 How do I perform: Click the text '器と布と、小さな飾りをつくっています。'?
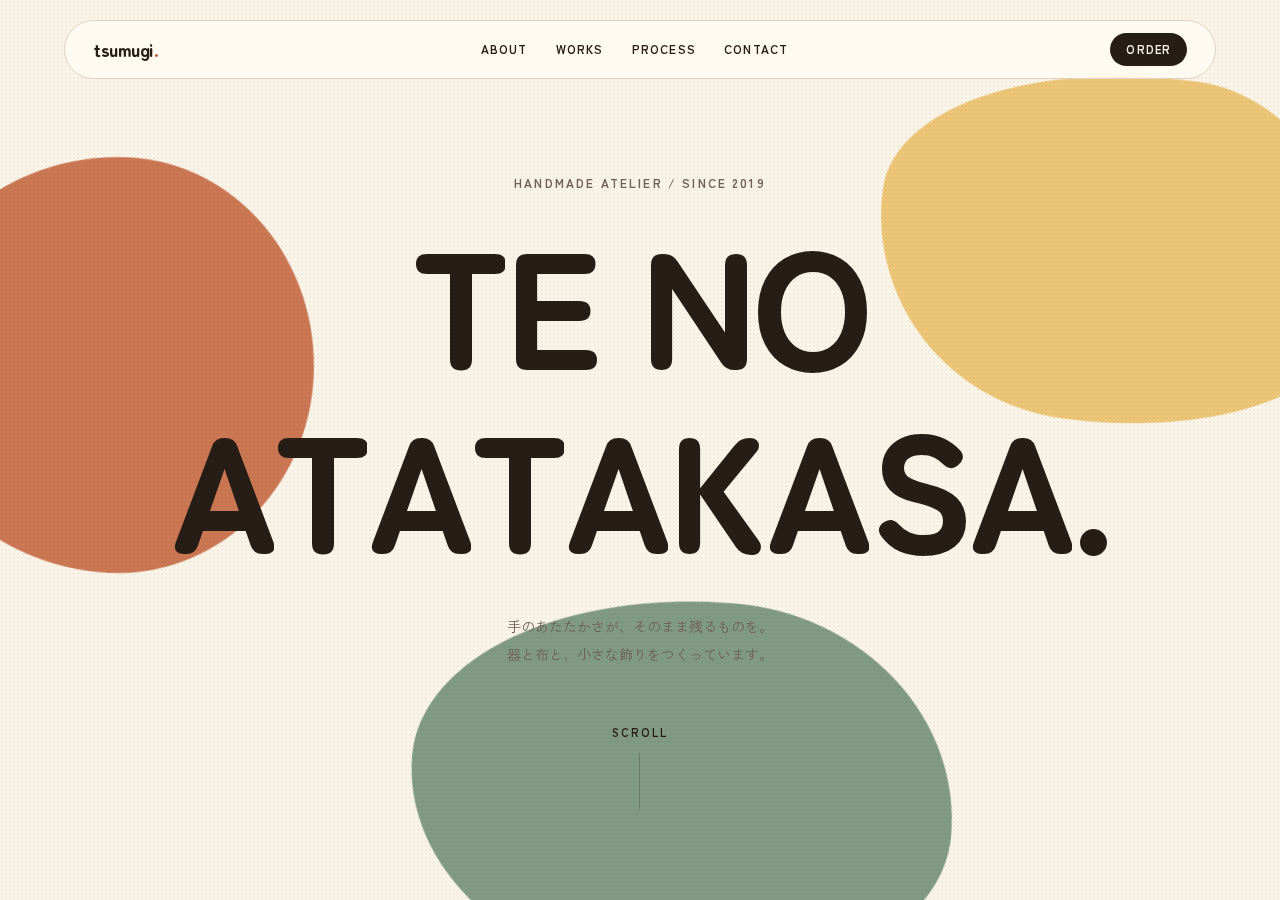[640, 655]
